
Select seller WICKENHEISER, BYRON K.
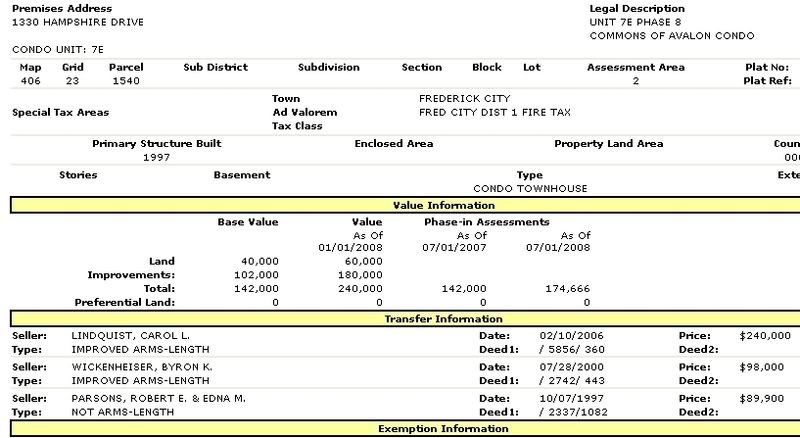[142, 367]
